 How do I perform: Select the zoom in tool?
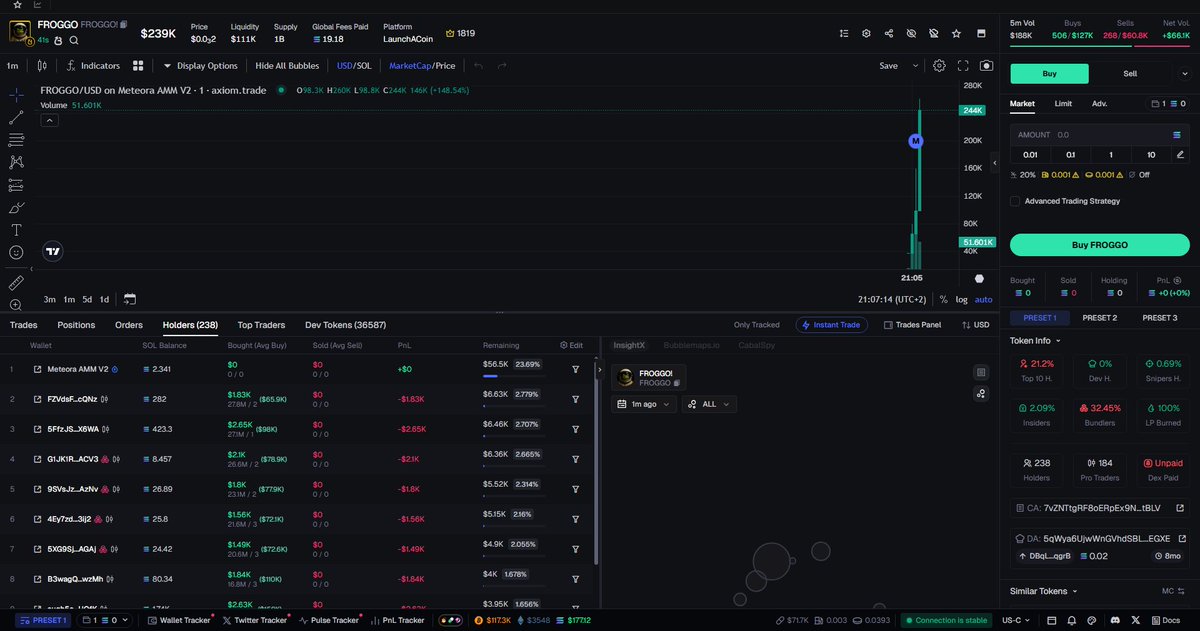point(16,305)
